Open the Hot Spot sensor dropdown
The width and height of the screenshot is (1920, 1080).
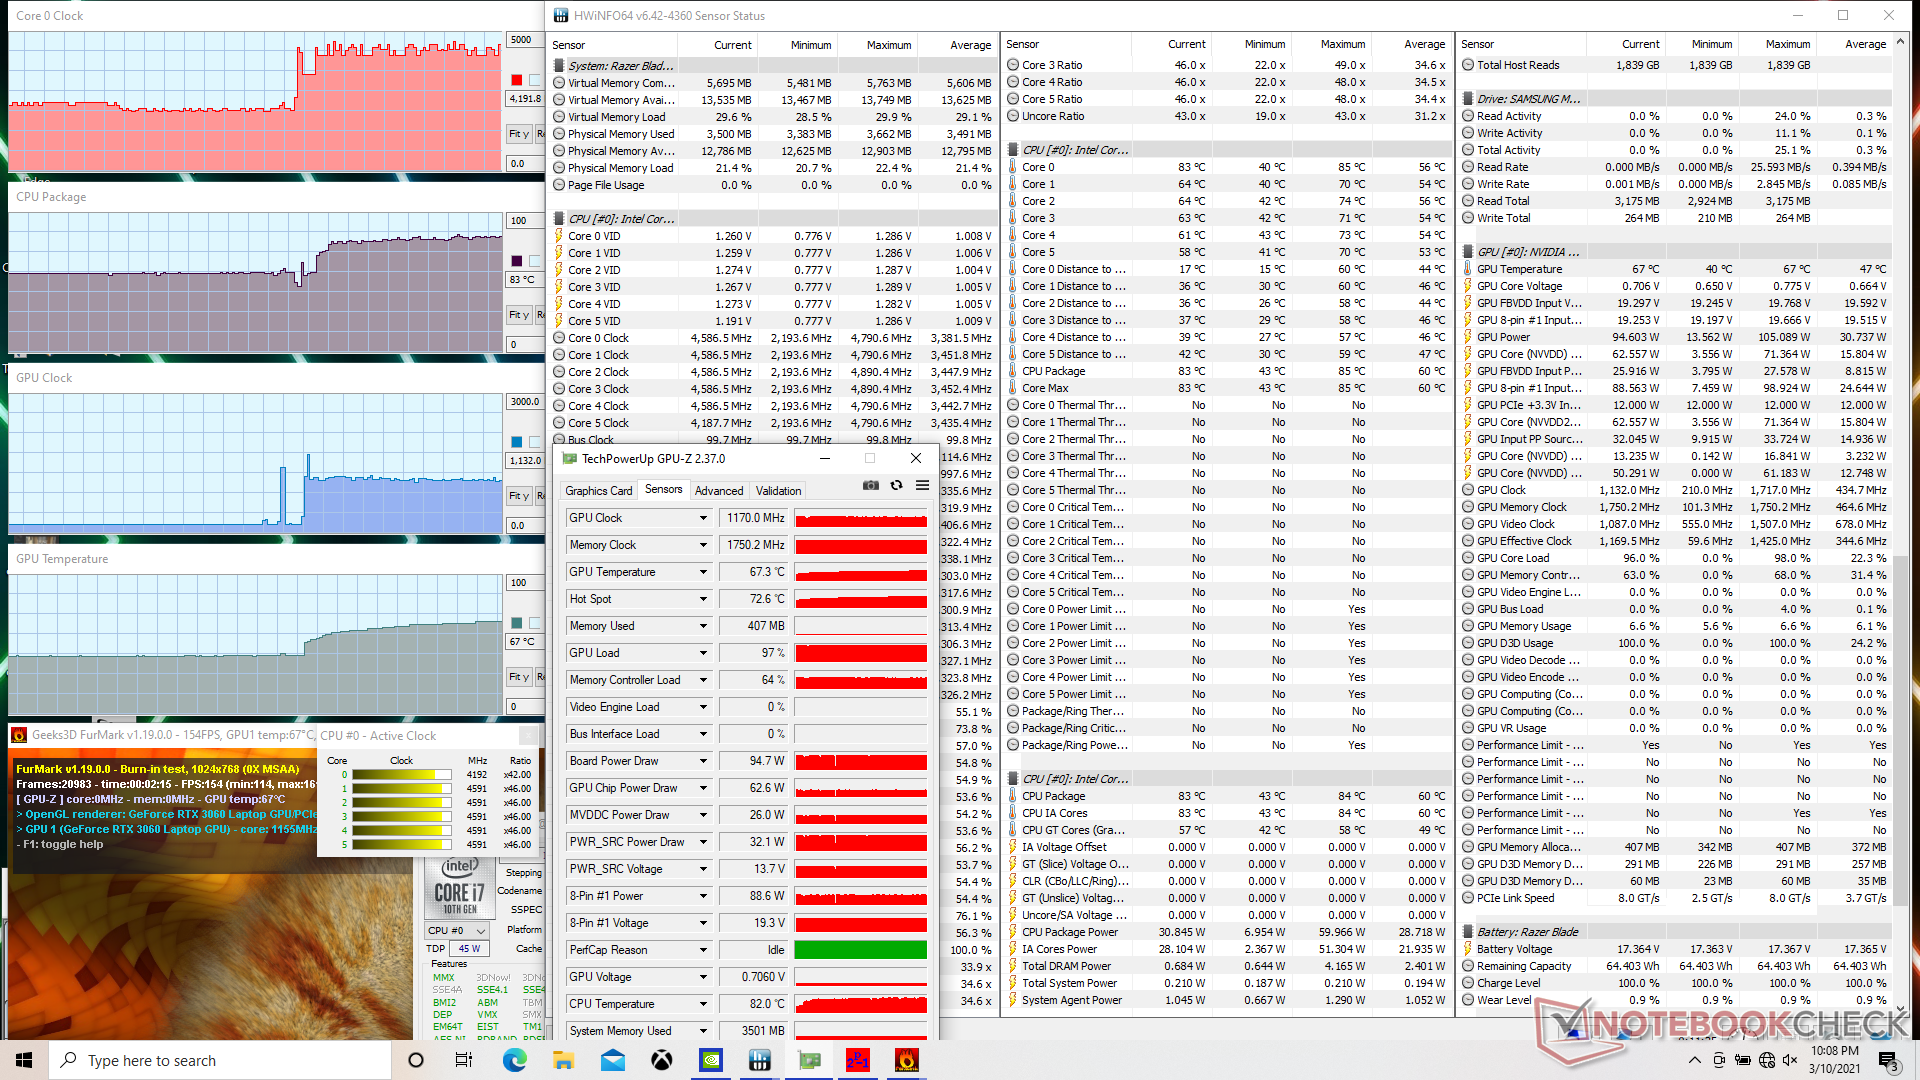[x=703, y=599]
